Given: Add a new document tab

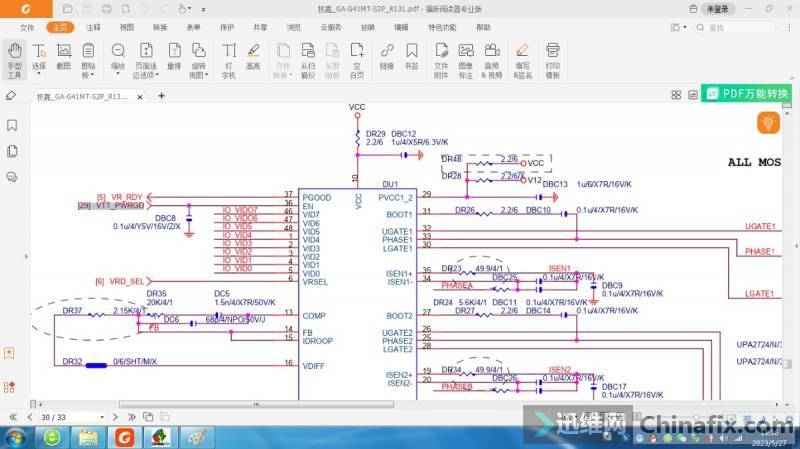Looking at the screenshot, I should [161, 96].
